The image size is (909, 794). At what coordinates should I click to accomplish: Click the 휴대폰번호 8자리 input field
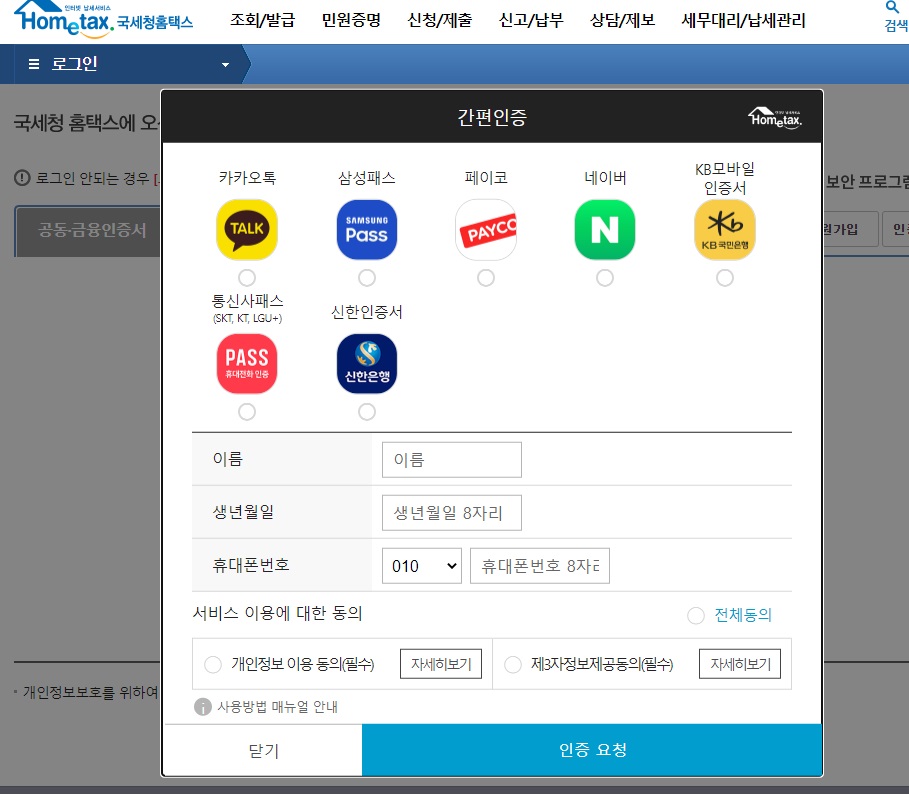(540, 566)
